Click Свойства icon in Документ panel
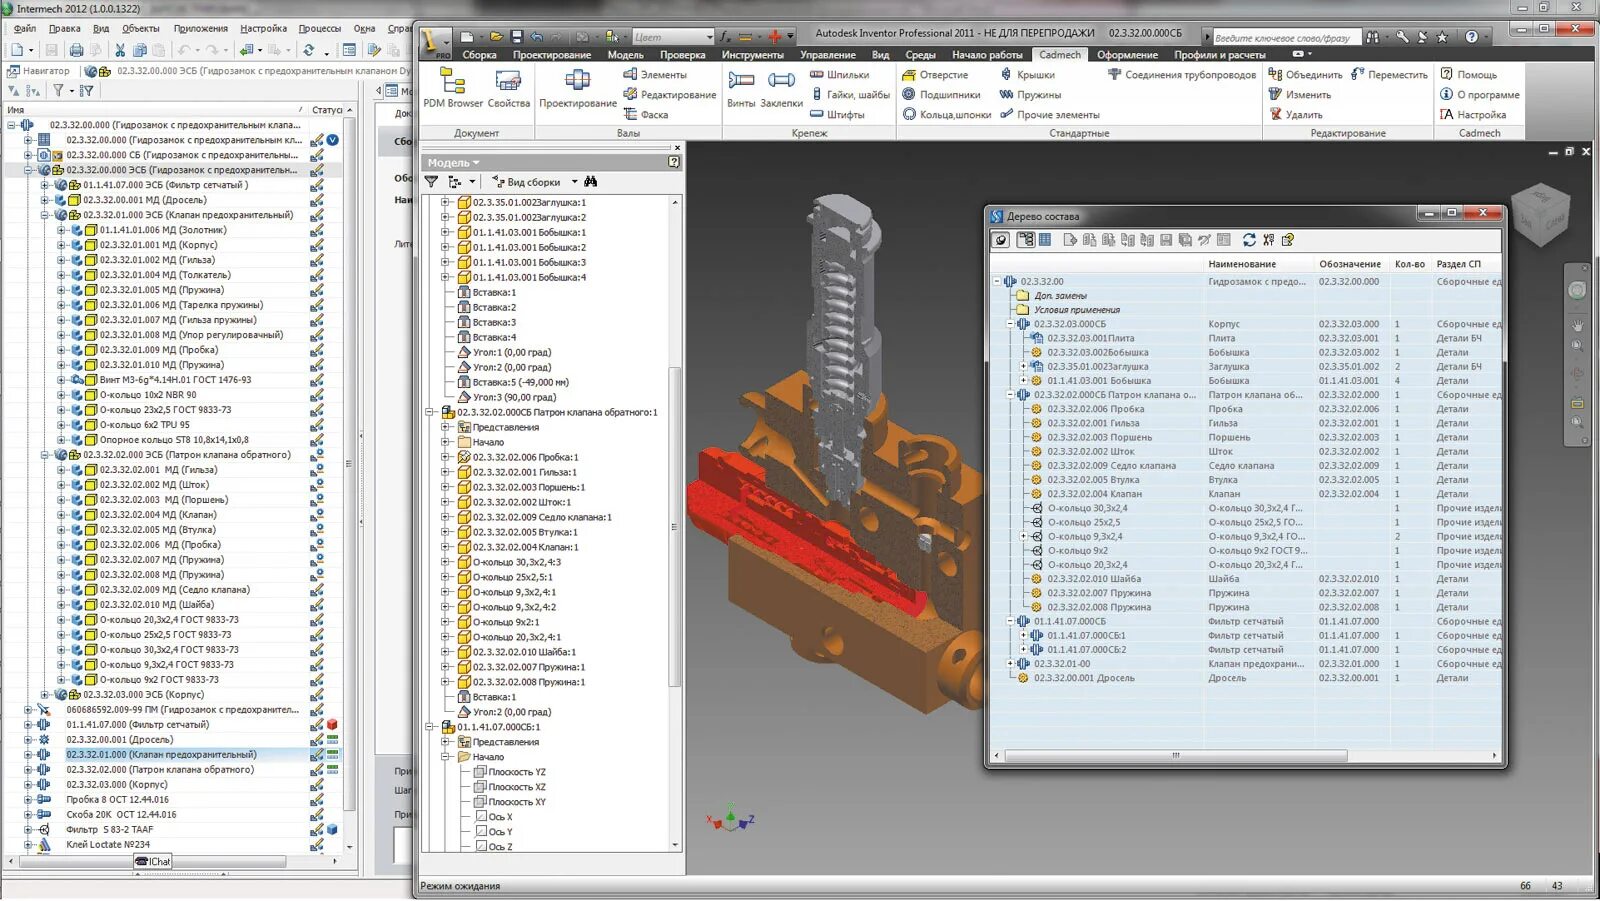This screenshot has width=1600, height=901. tap(508, 88)
